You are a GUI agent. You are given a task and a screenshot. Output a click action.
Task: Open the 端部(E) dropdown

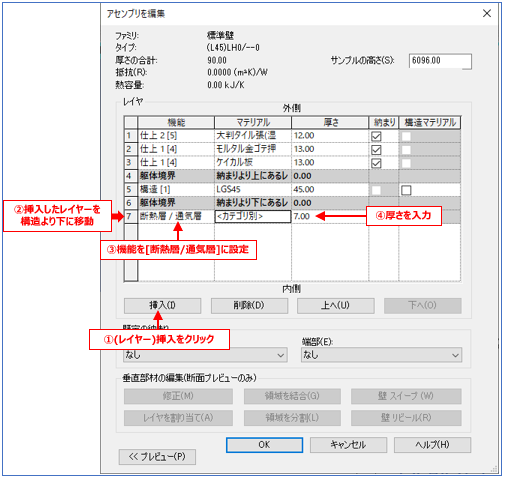pyautogui.click(x=381, y=355)
